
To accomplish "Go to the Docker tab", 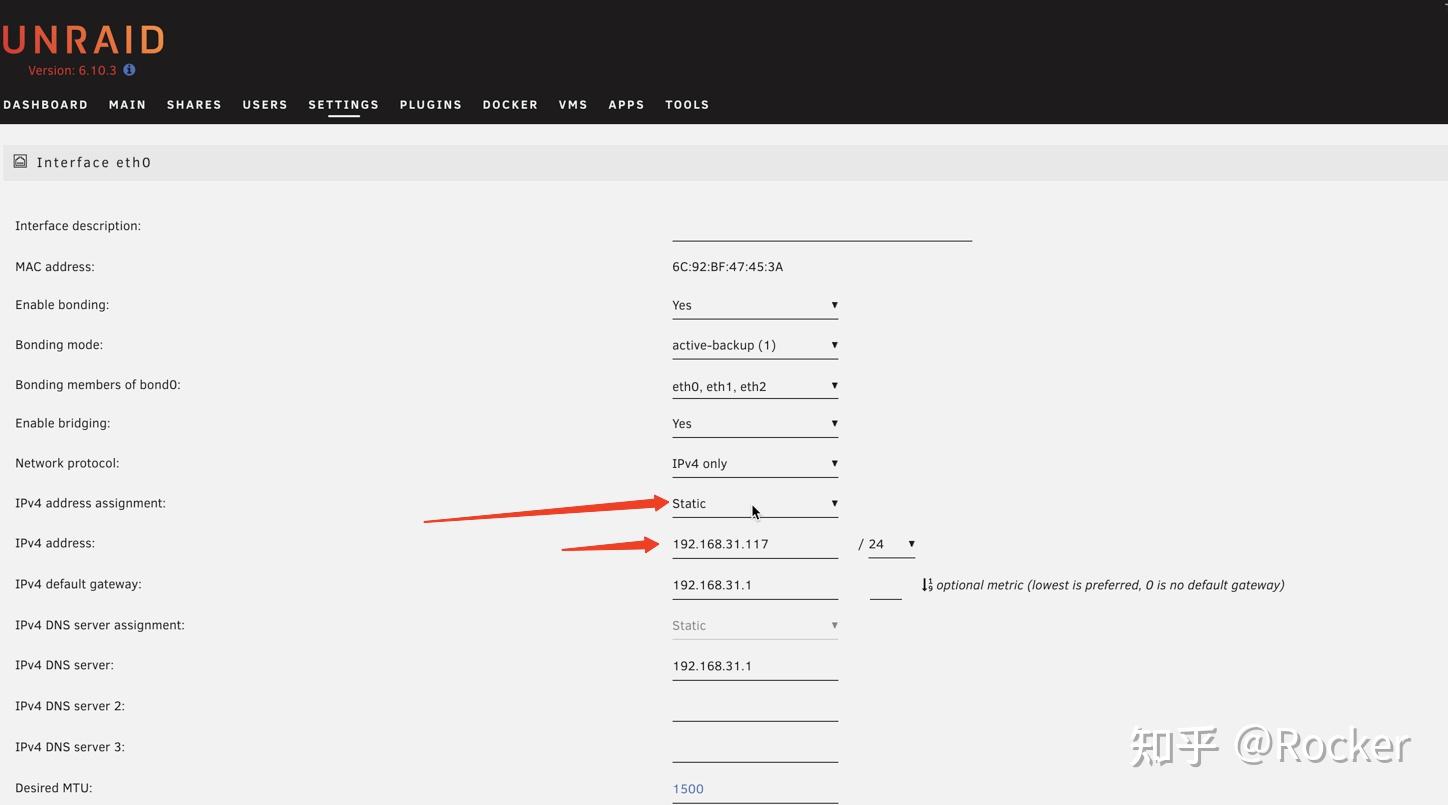I will (510, 105).
